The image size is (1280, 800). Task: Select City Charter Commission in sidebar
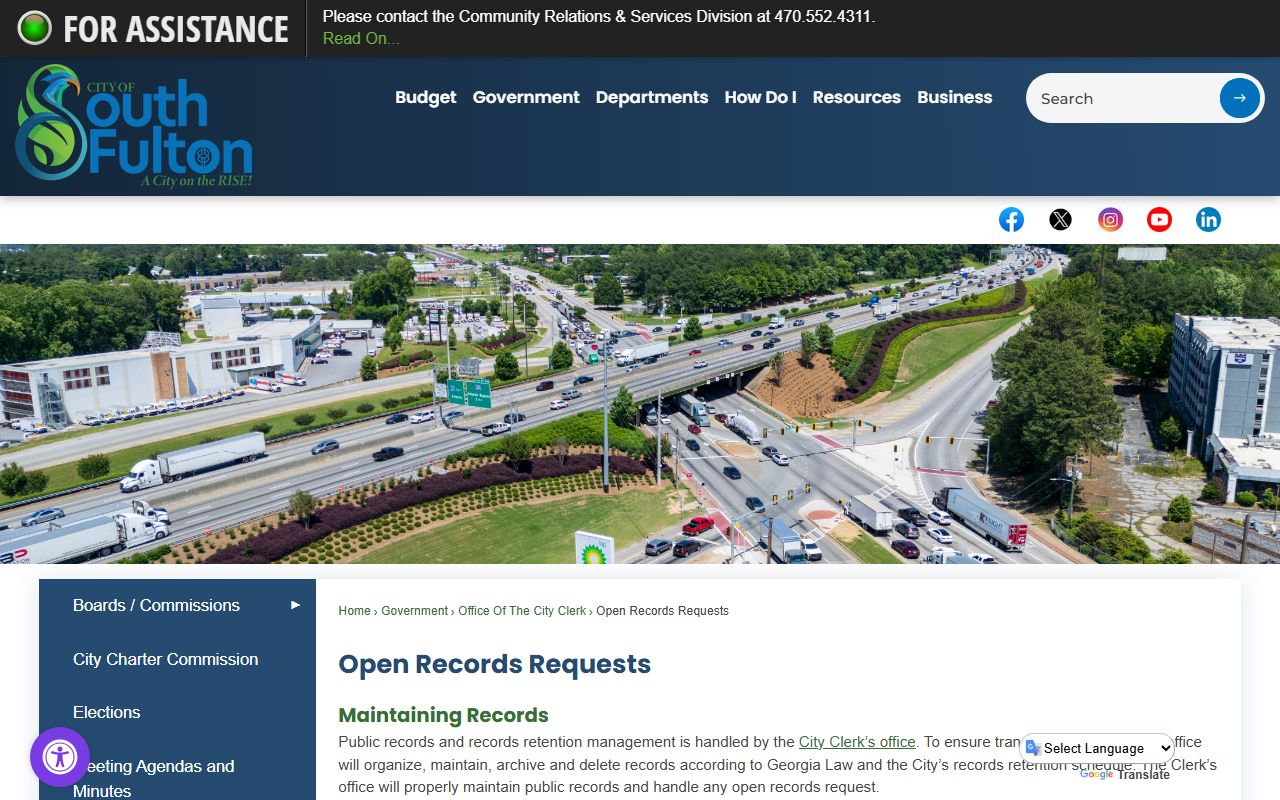(x=166, y=659)
